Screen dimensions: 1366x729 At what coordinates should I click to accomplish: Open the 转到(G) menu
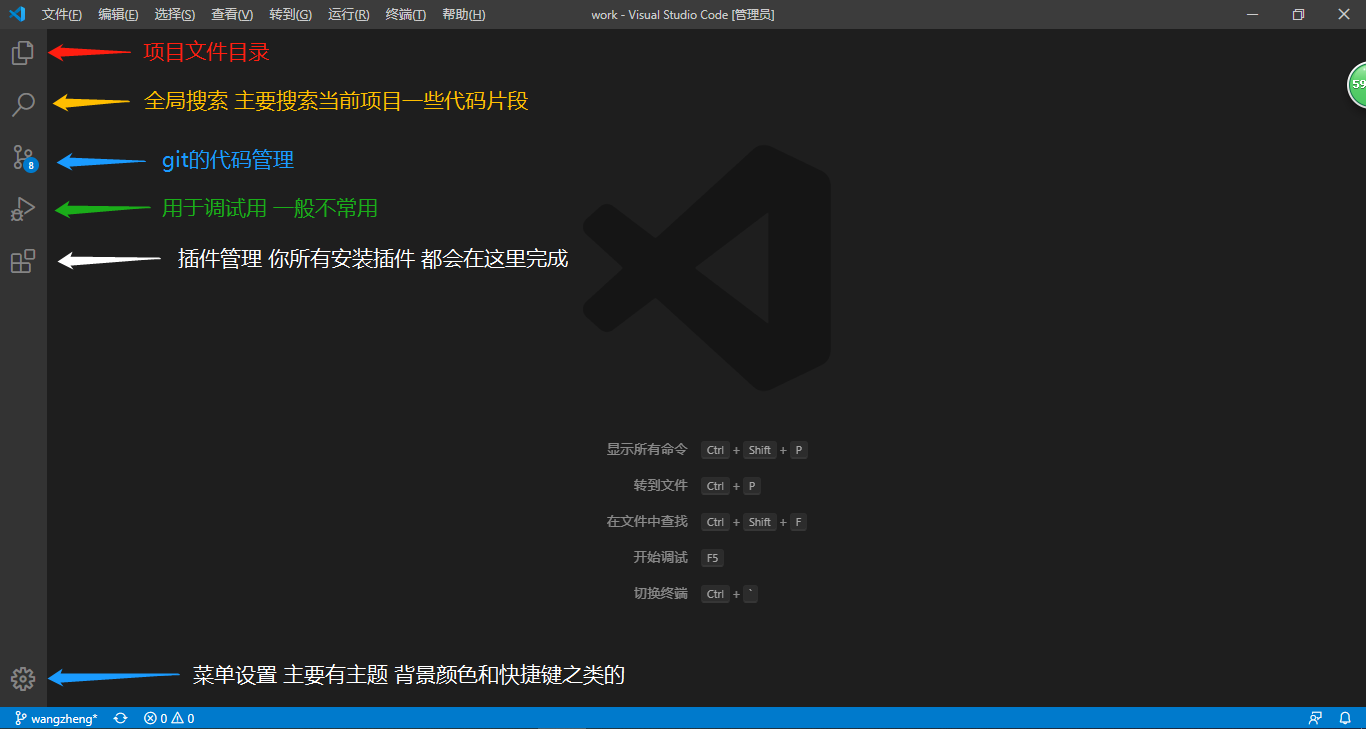click(290, 15)
